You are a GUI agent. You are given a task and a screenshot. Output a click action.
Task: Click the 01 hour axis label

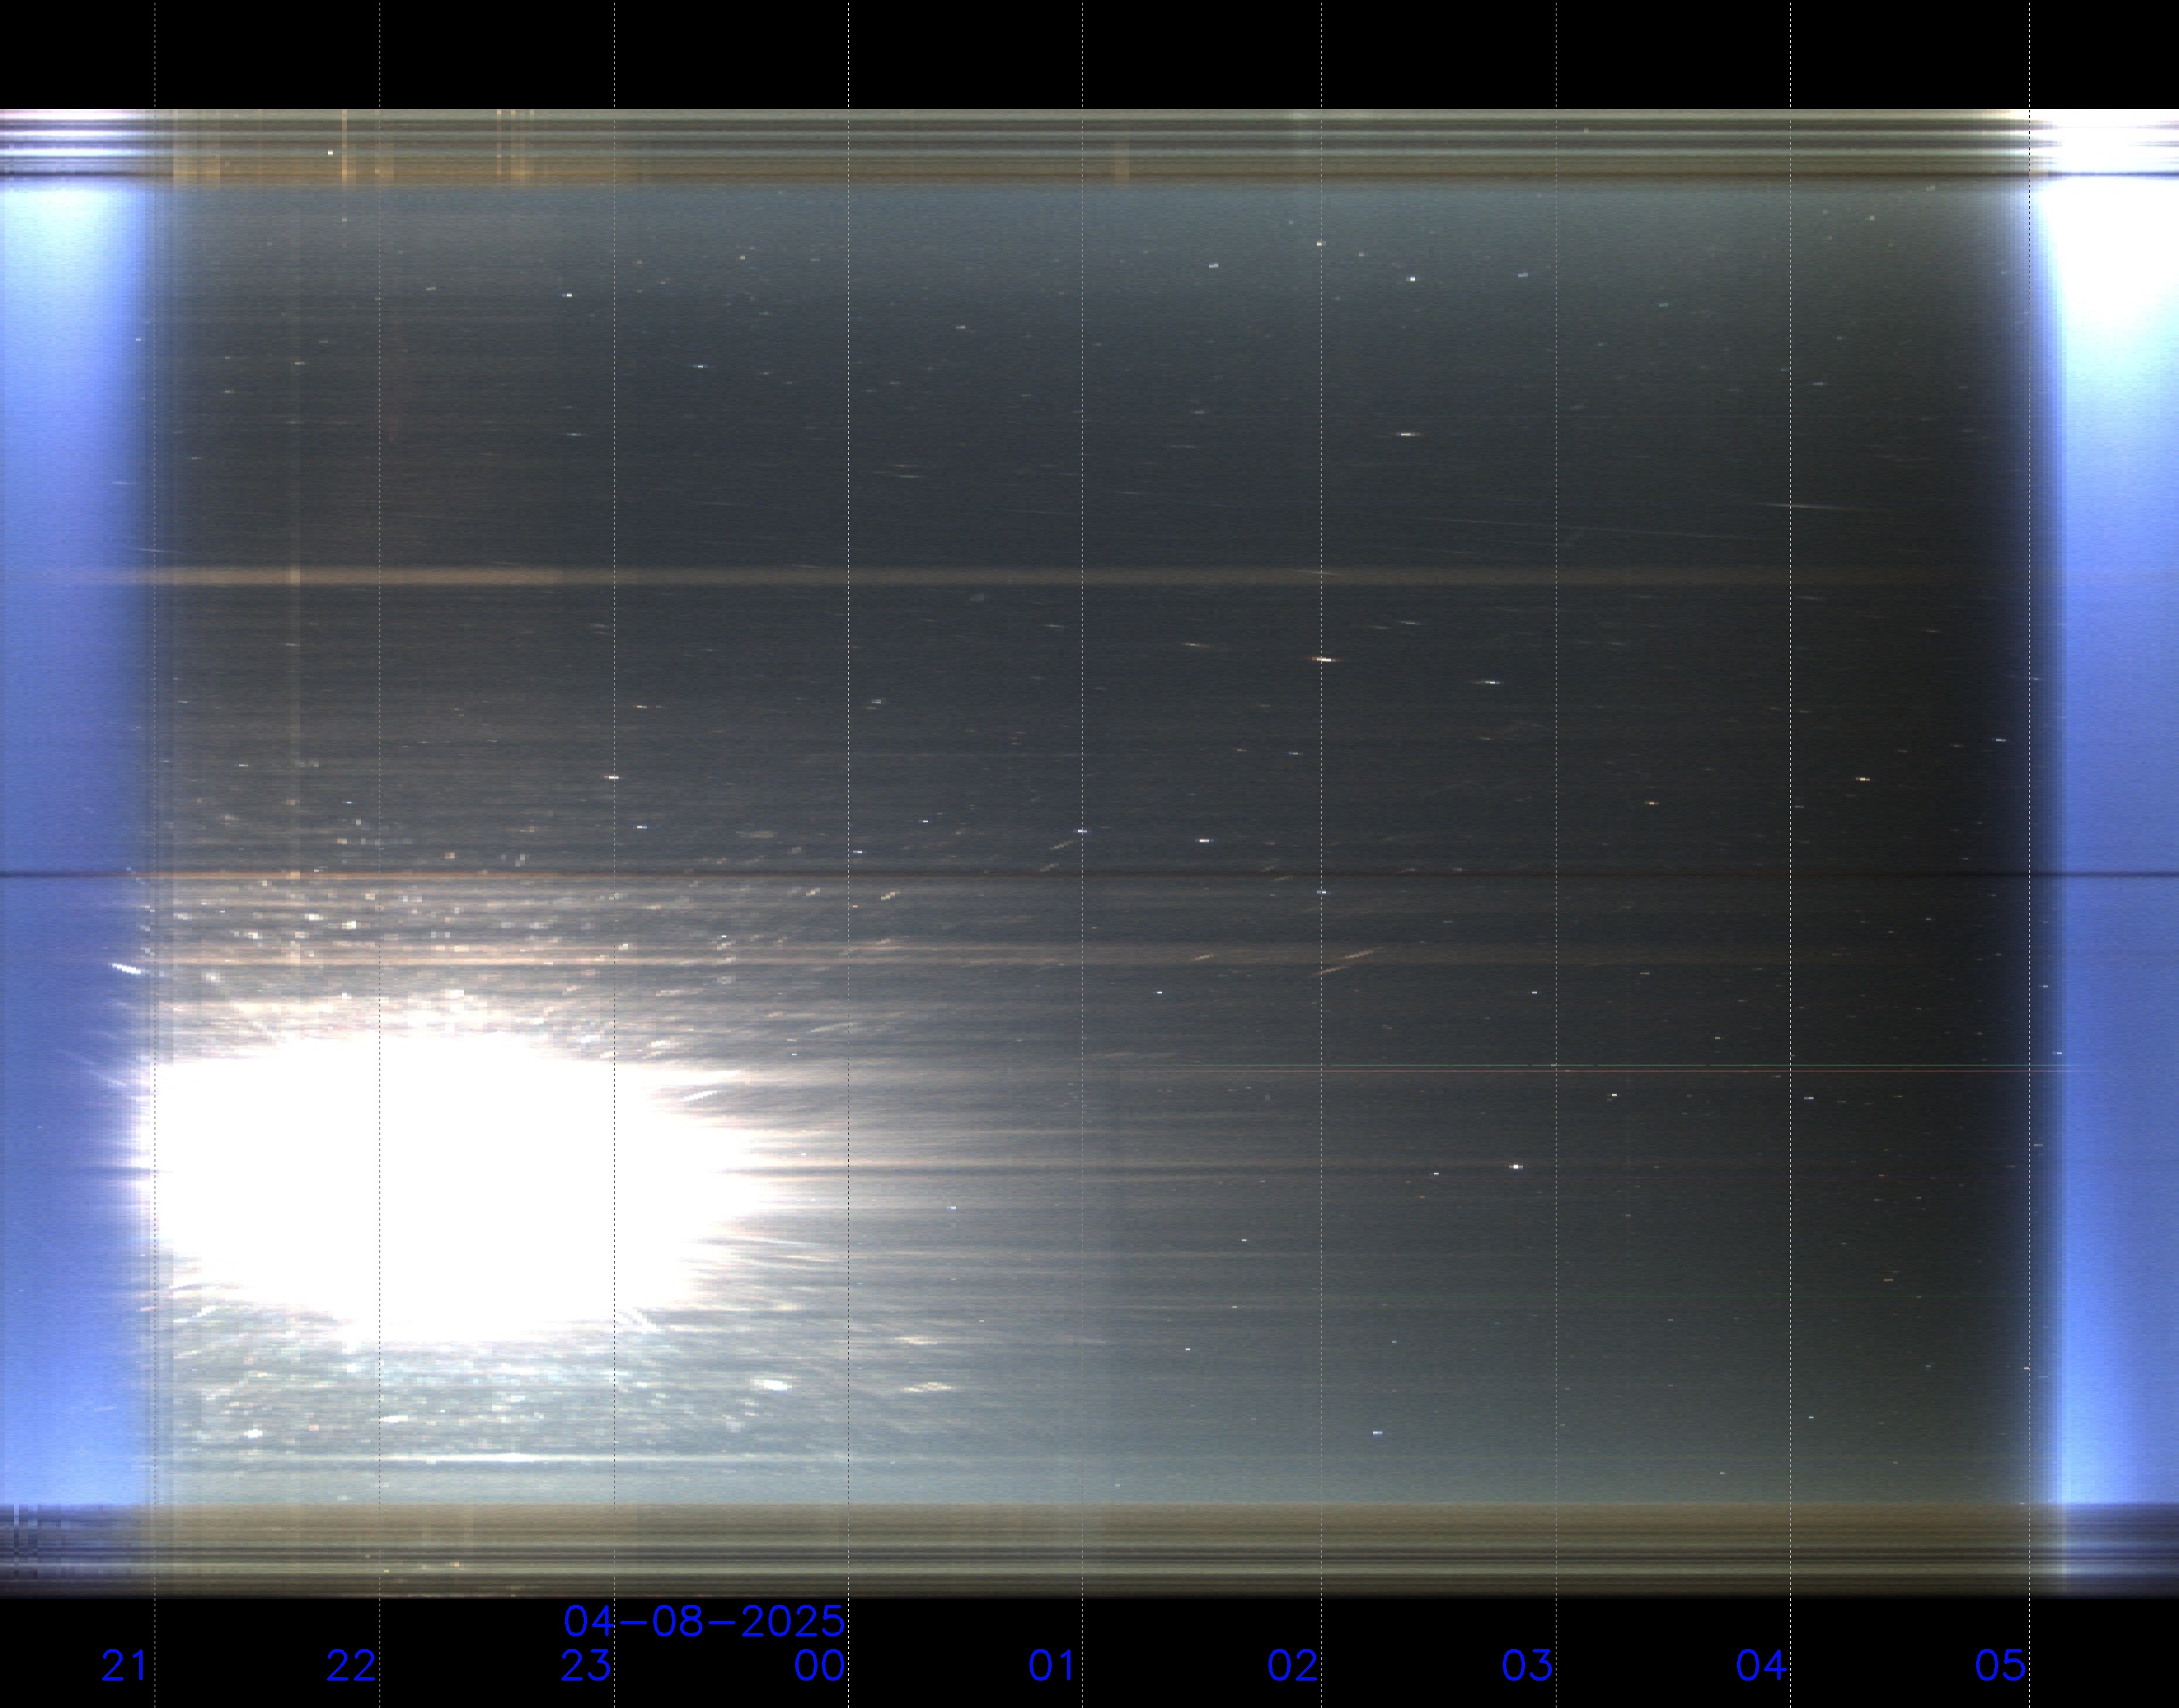pyautogui.click(x=1053, y=1666)
